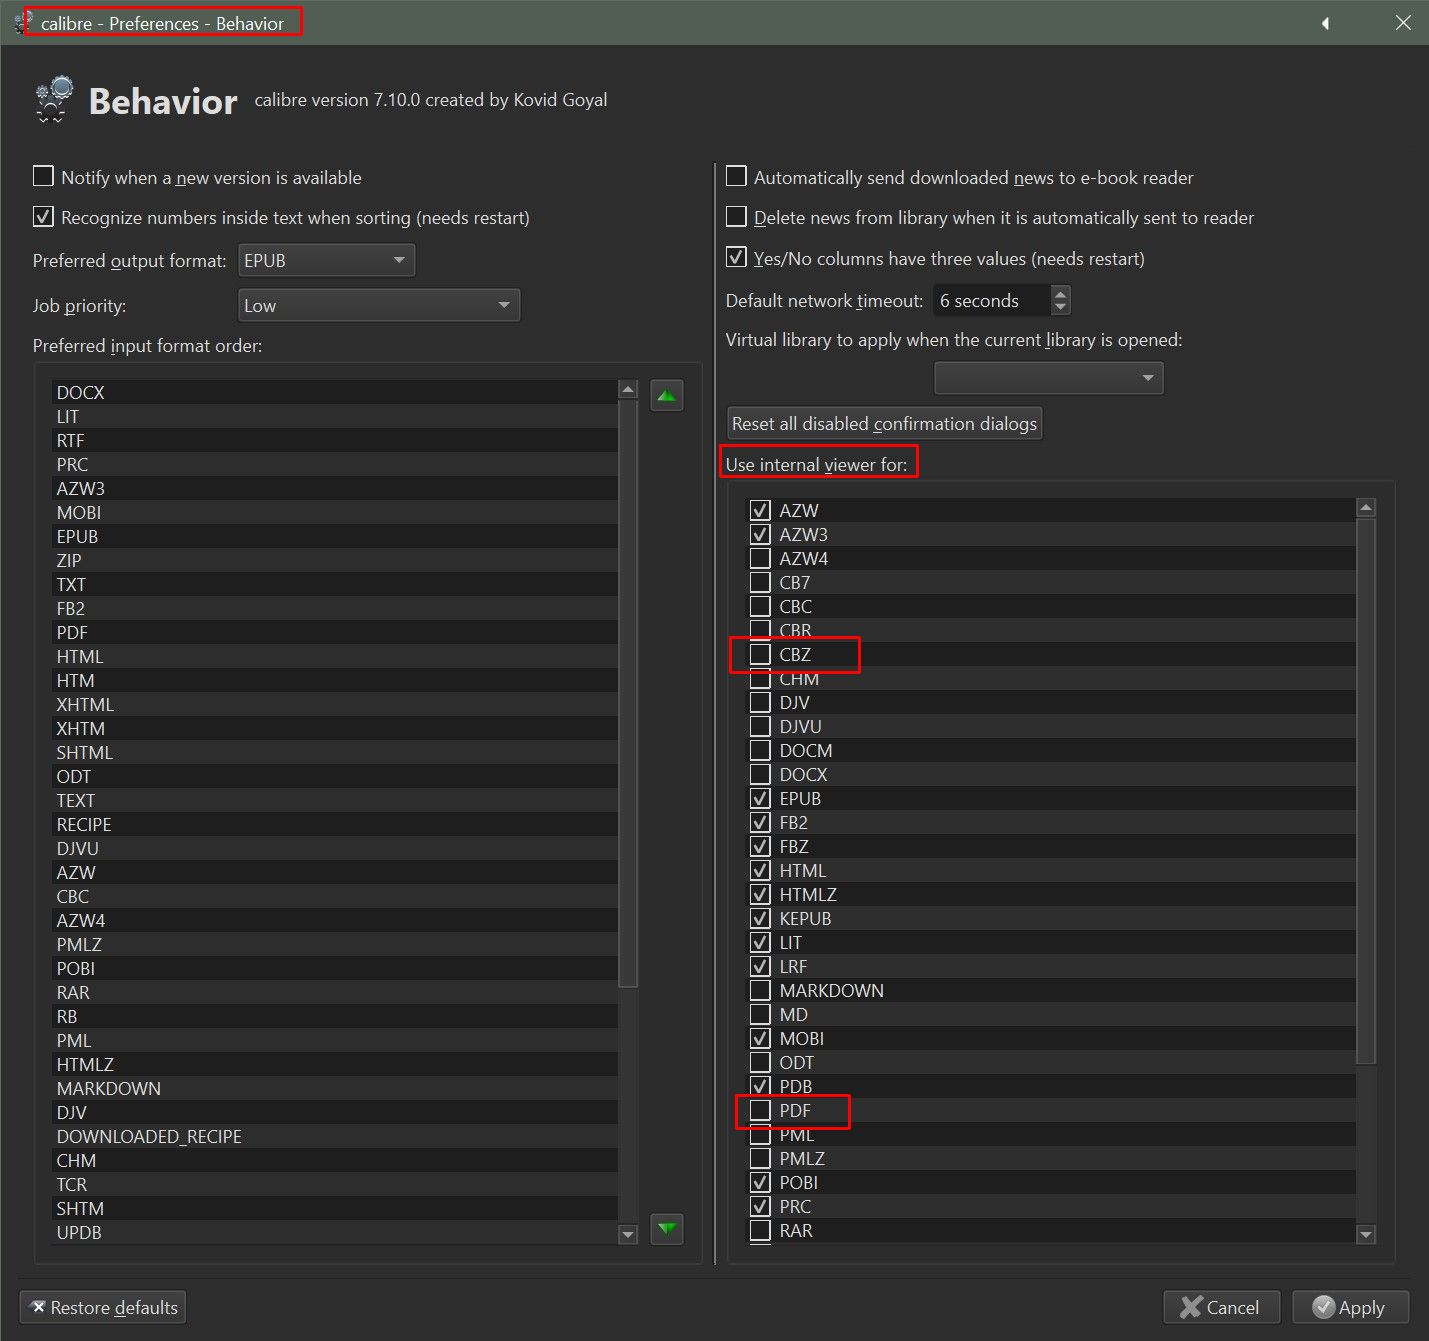
Task: Increase the default network timeout value
Action: tap(1061, 293)
